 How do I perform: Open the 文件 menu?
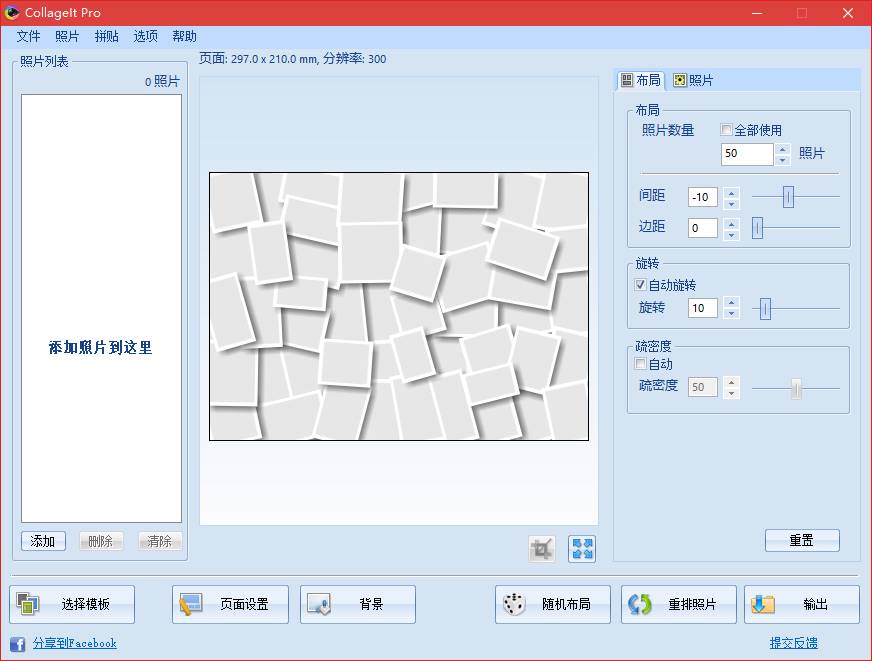click(28, 36)
